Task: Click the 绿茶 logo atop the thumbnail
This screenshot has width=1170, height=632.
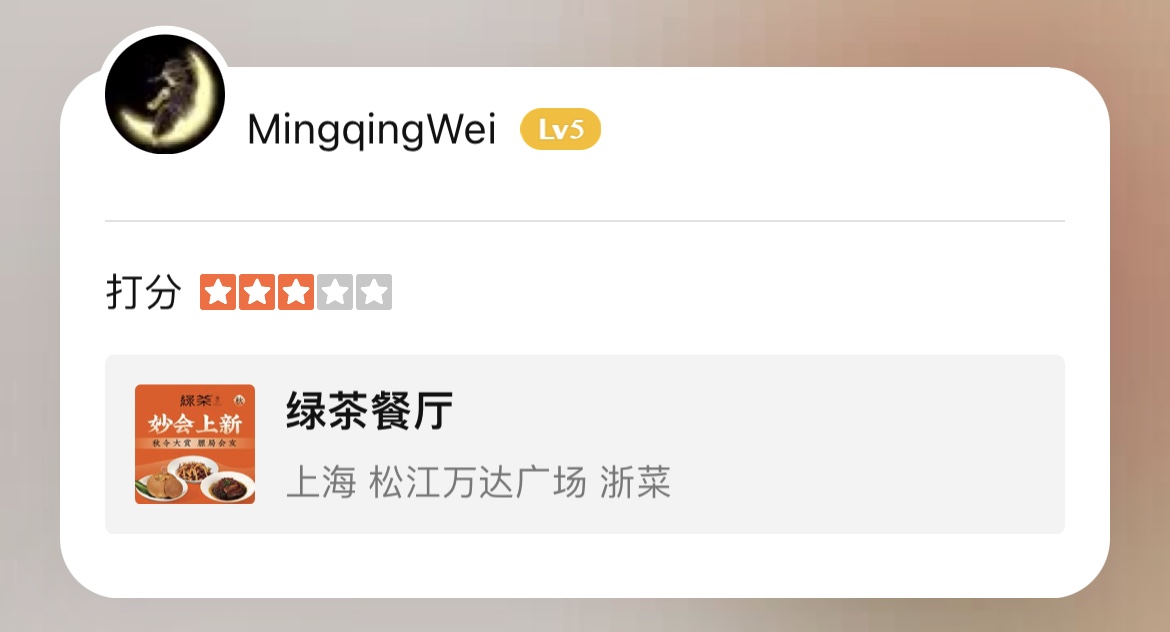Action: [196, 400]
